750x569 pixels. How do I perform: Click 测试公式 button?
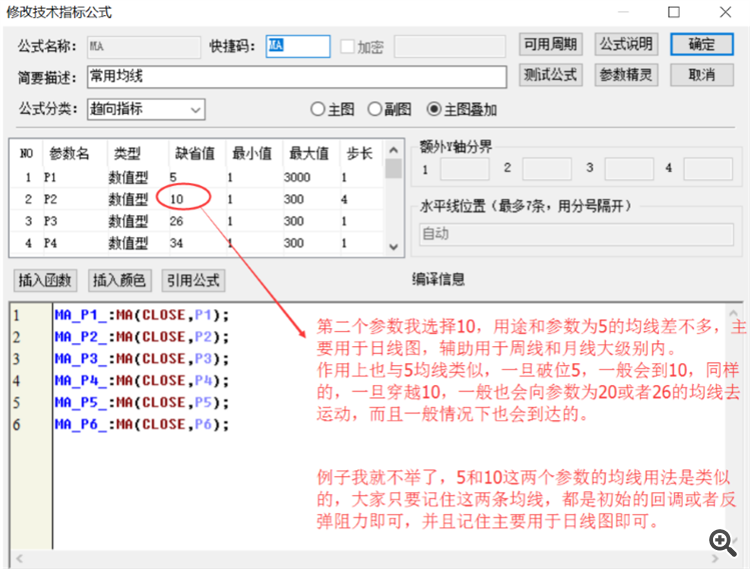coord(551,75)
